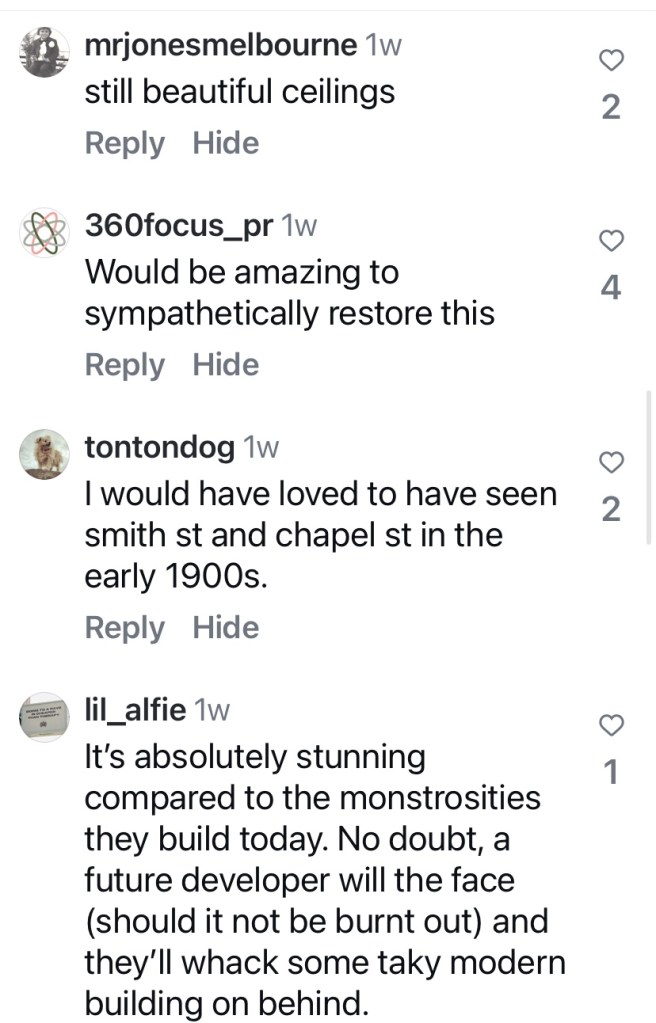Reply to tontondog's comment
Image resolution: width=656 pixels, height=1023 pixels.
click(124, 628)
